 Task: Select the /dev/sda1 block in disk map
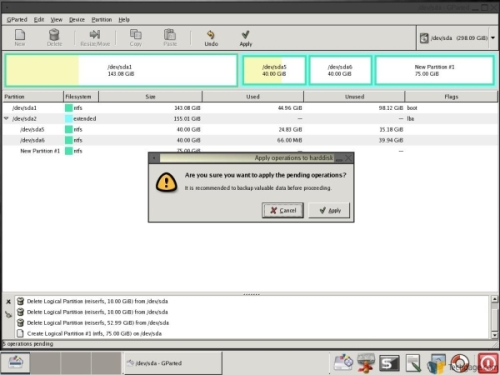121,70
